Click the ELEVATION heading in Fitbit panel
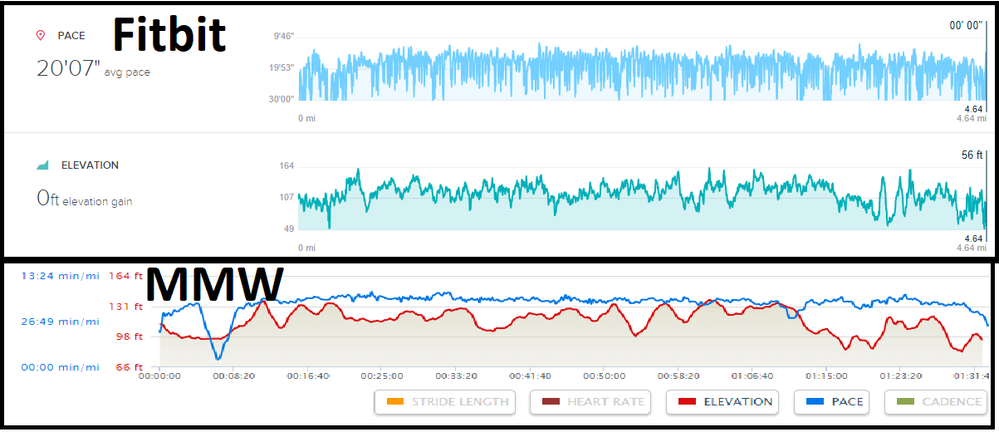The width and height of the screenshot is (999, 433). (90, 166)
